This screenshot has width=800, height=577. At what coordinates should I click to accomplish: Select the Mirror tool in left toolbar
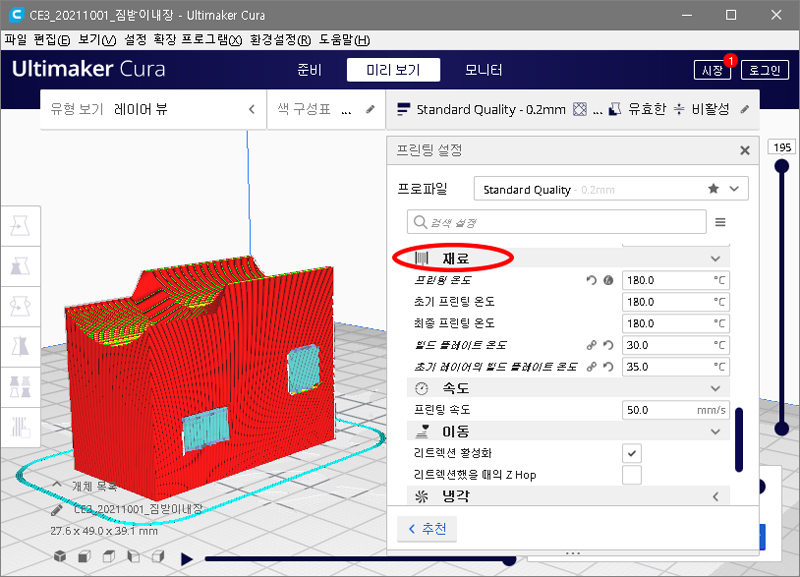[x=20, y=347]
